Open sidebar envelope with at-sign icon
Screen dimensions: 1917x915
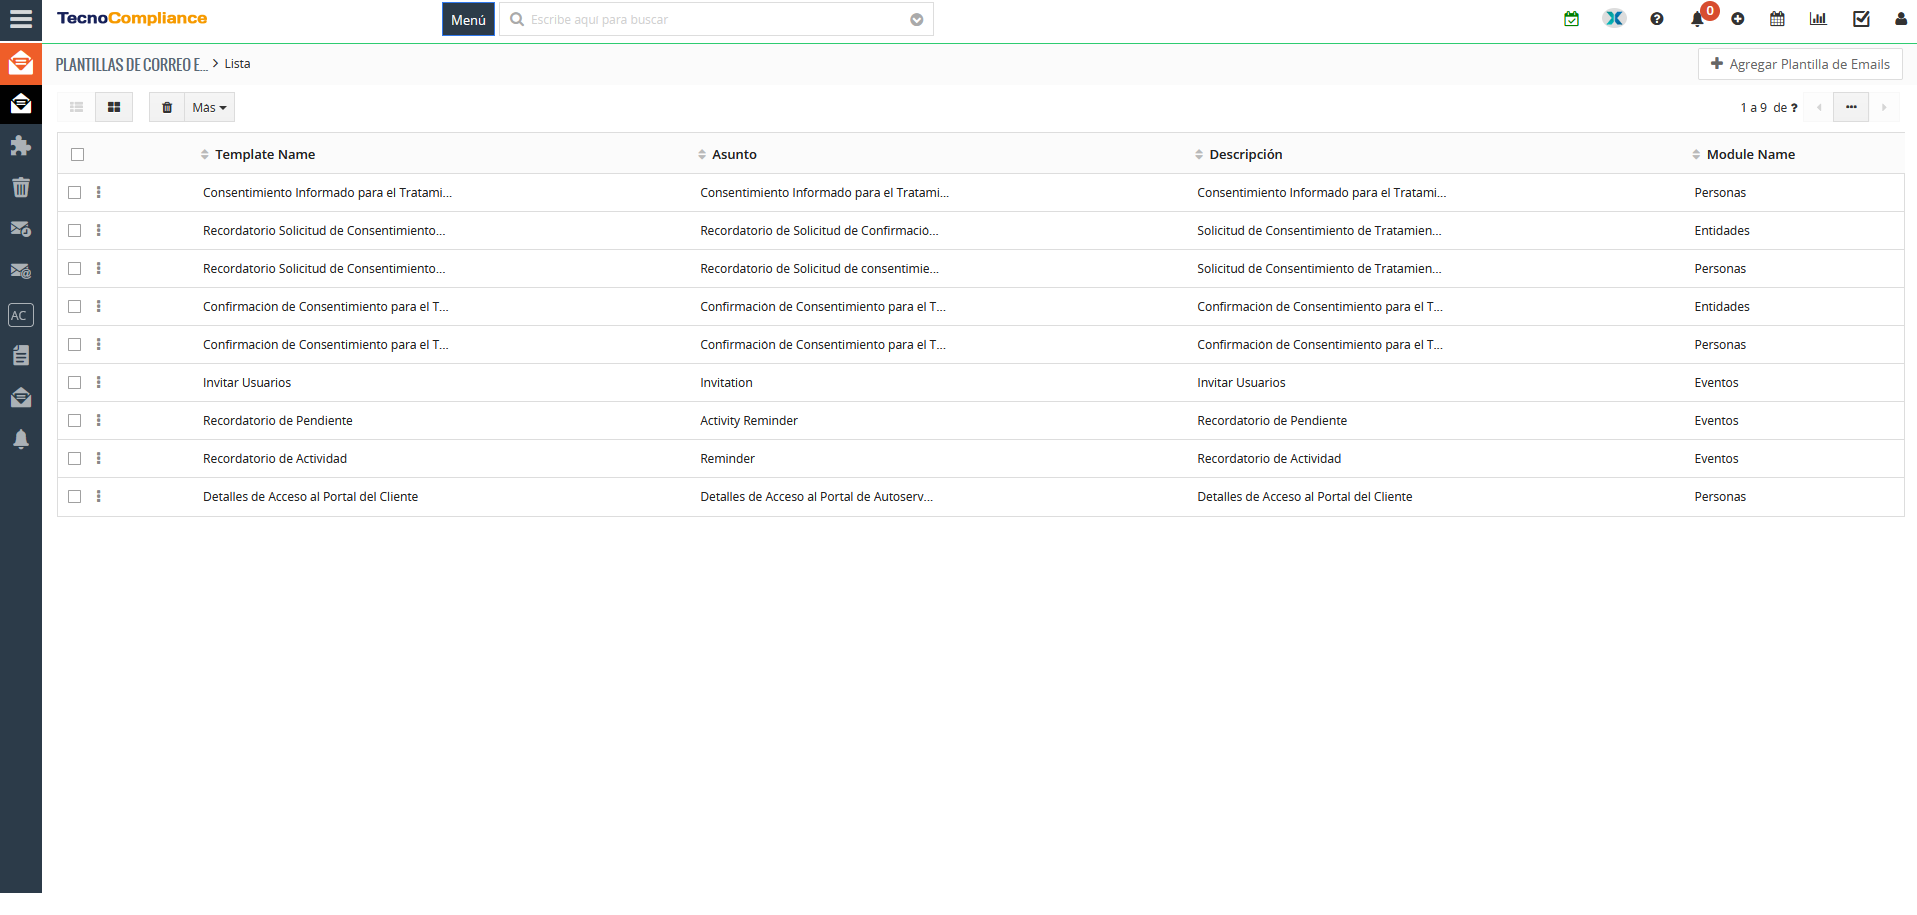coord(21,271)
